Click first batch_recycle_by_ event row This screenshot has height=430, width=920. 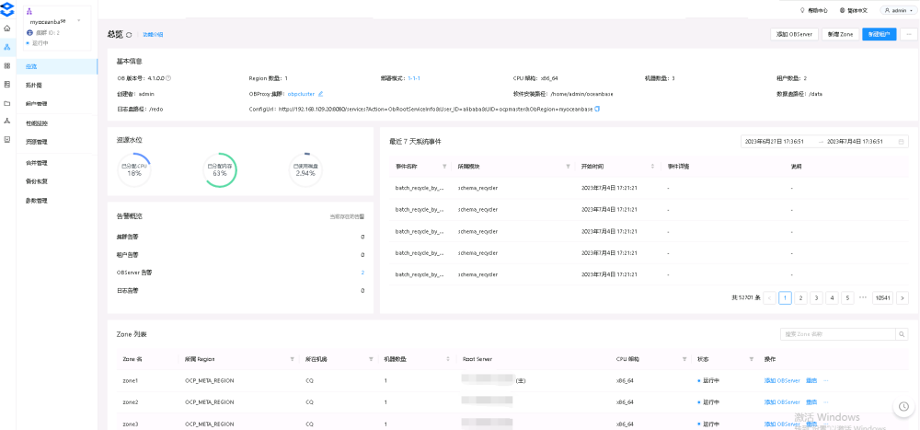pos(649,188)
